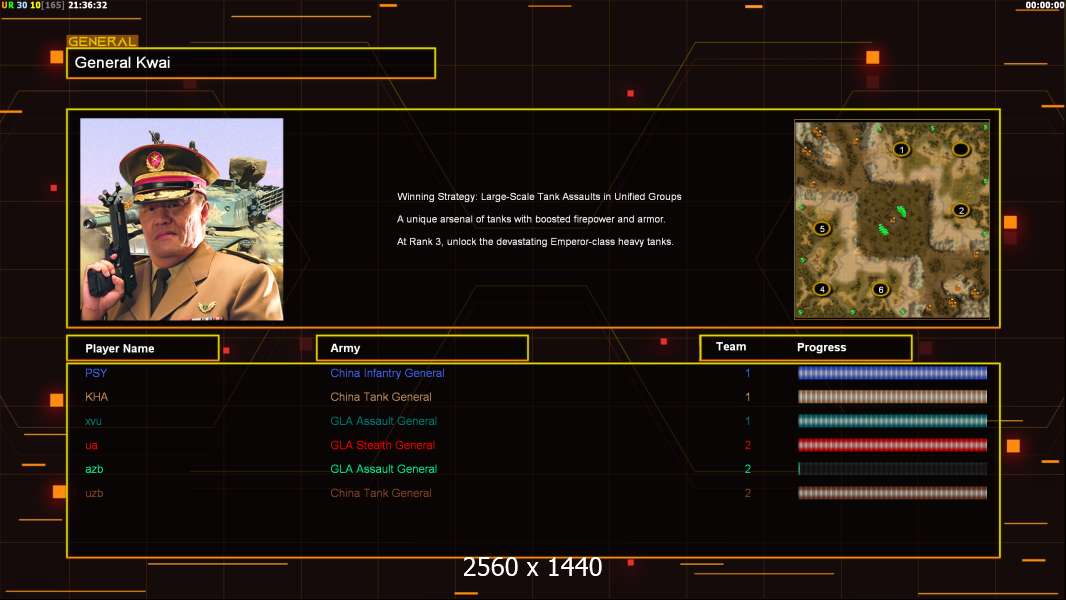
Task: Pick start position 4 on the minimap
Action: pyautogui.click(x=822, y=289)
